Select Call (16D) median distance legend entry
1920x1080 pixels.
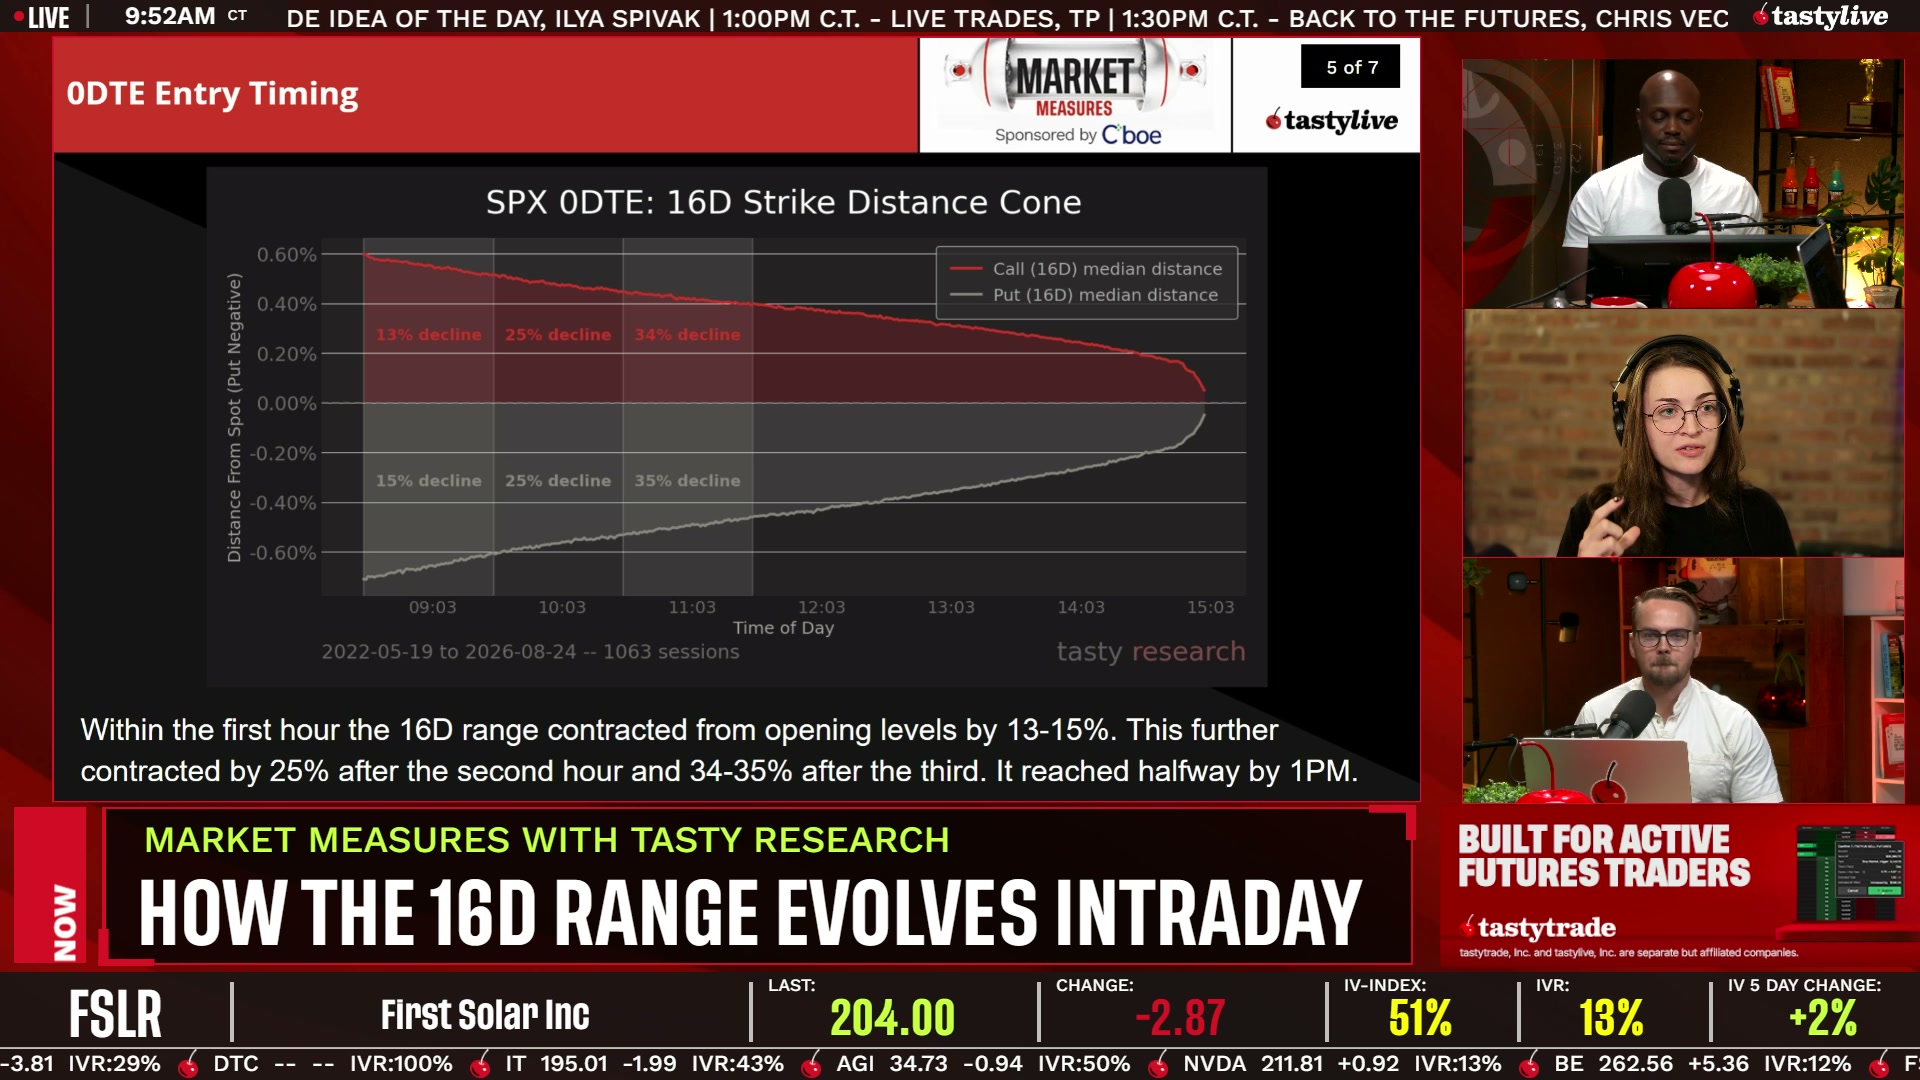[x=1086, y=269]
